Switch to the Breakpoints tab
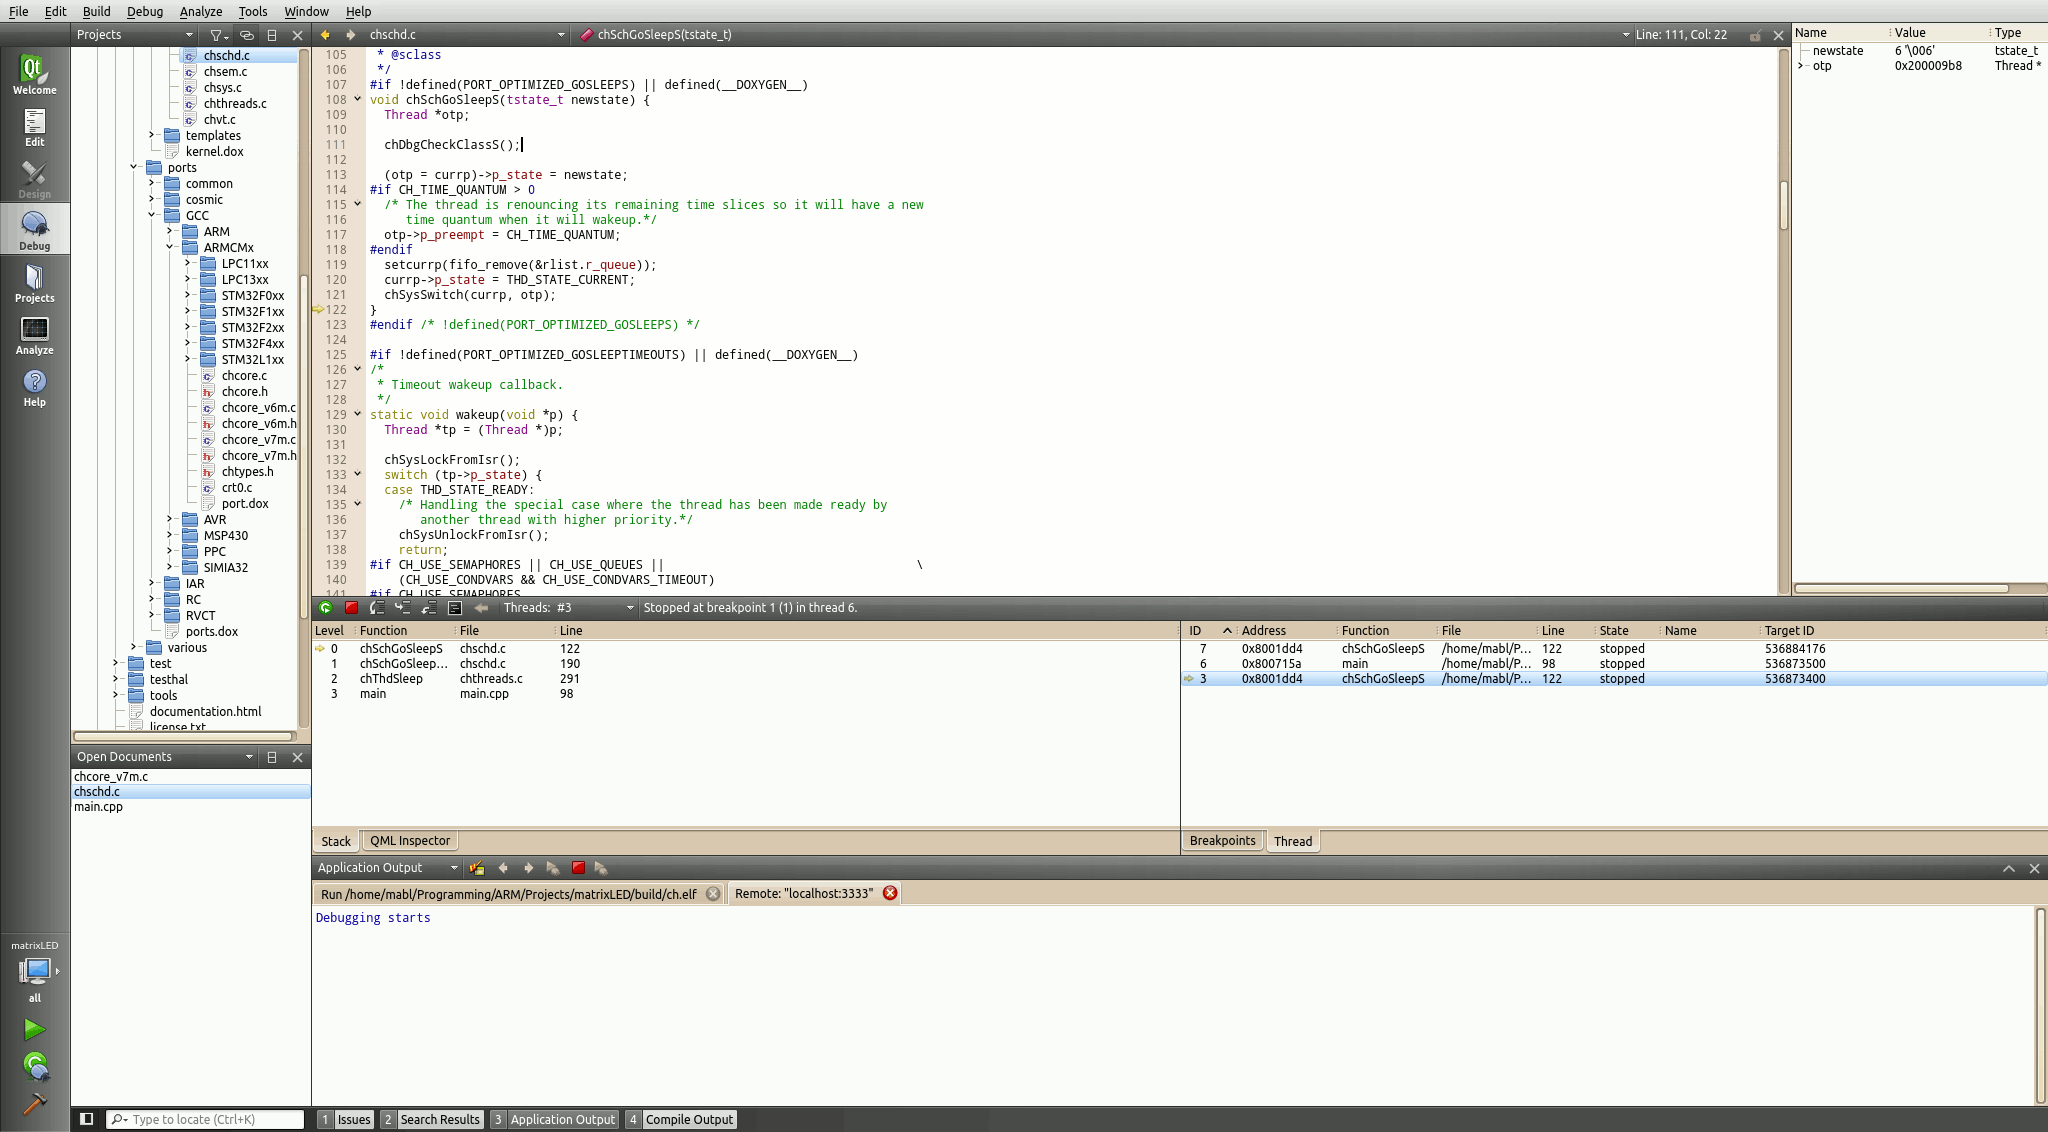Screen dimensions: 2048x1132 (1222, 841)
